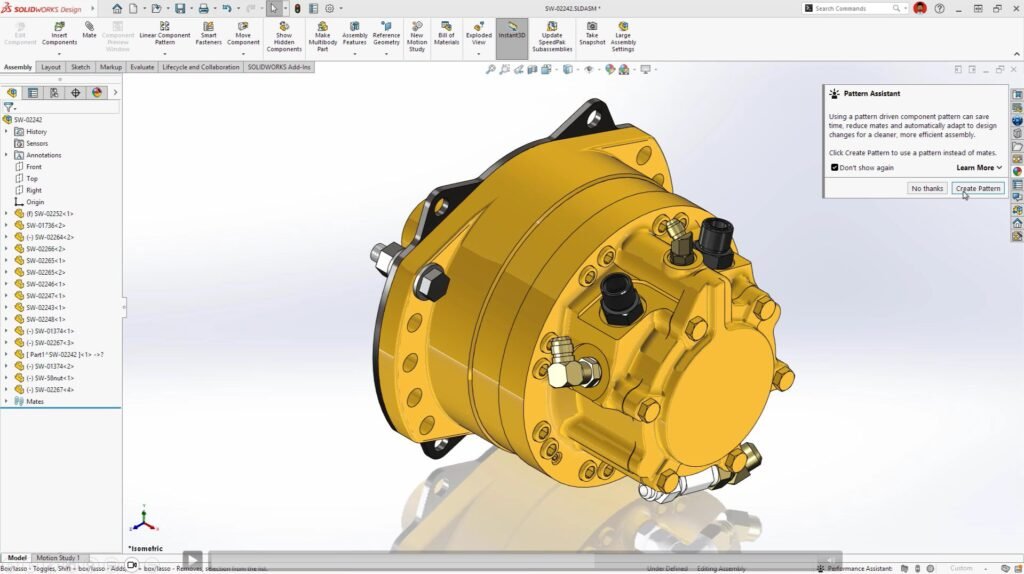Click Linear Component Pattern tool
1024x574 pixels.
(x=165, y=34)
